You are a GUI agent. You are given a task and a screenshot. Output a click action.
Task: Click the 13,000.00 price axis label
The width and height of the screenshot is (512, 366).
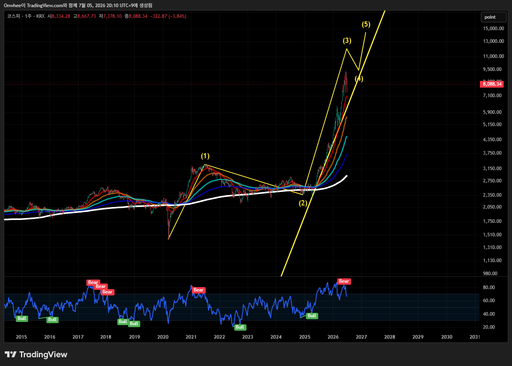pyautogui.click(x=494, y=41)
